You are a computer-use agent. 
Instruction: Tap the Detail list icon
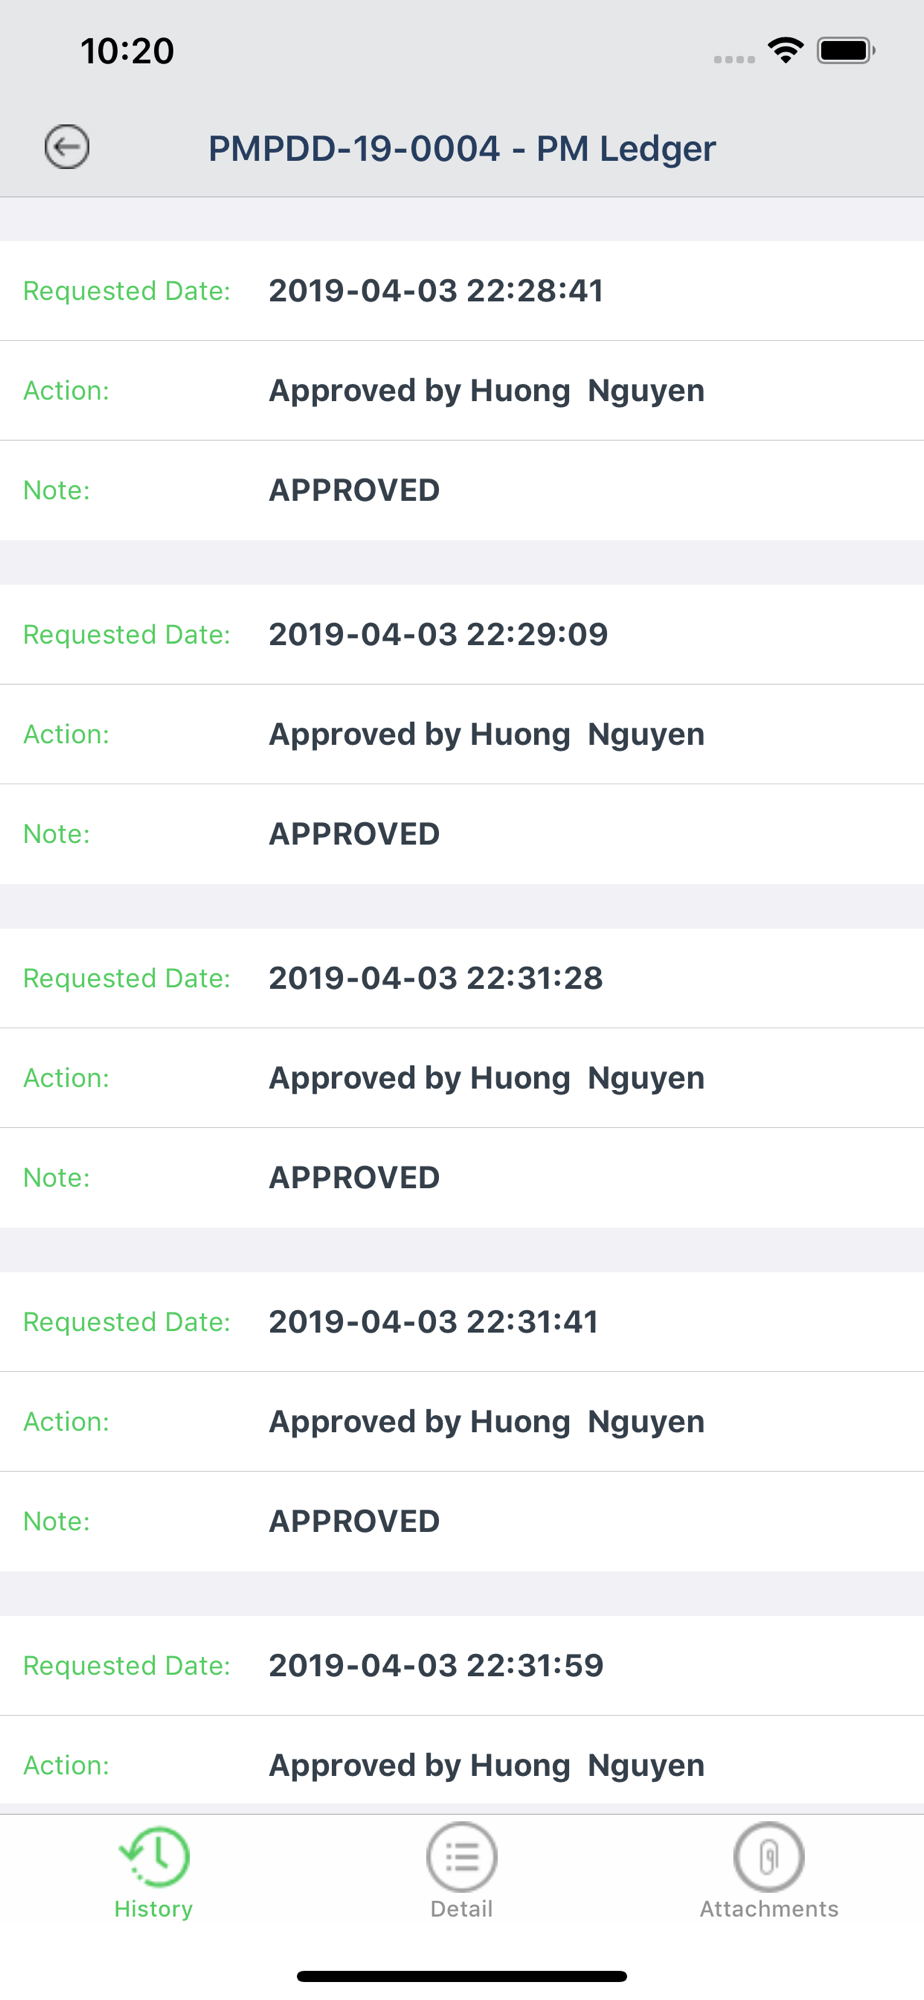tap(461, 1856)
